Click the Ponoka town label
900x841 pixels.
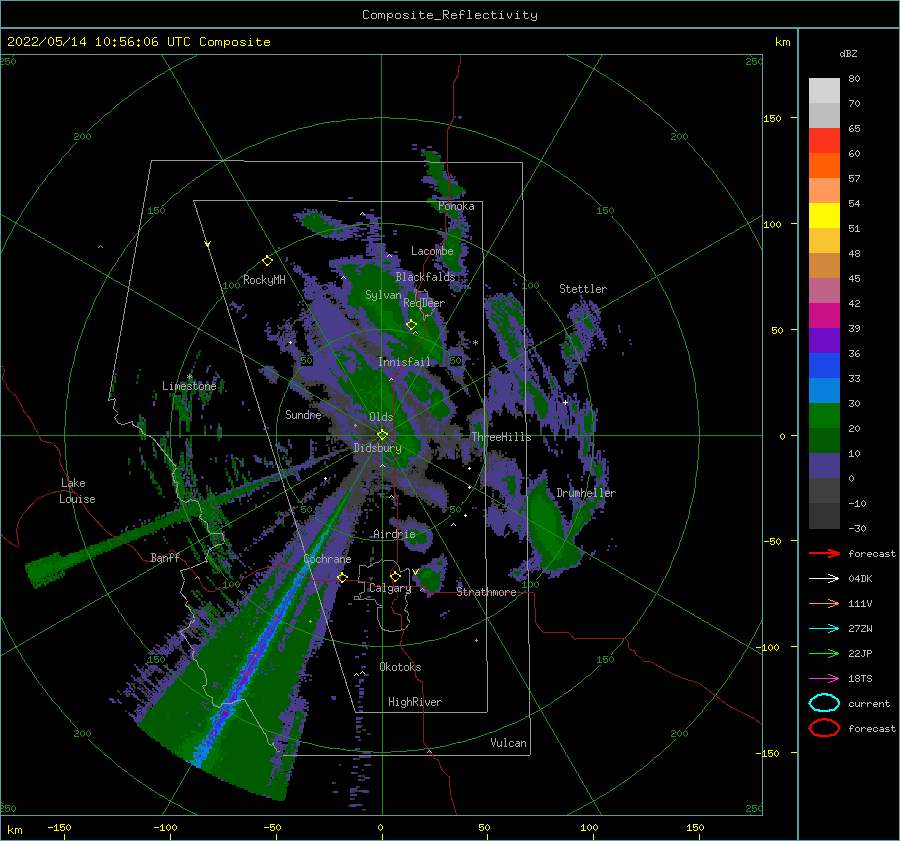coord(456,206)
